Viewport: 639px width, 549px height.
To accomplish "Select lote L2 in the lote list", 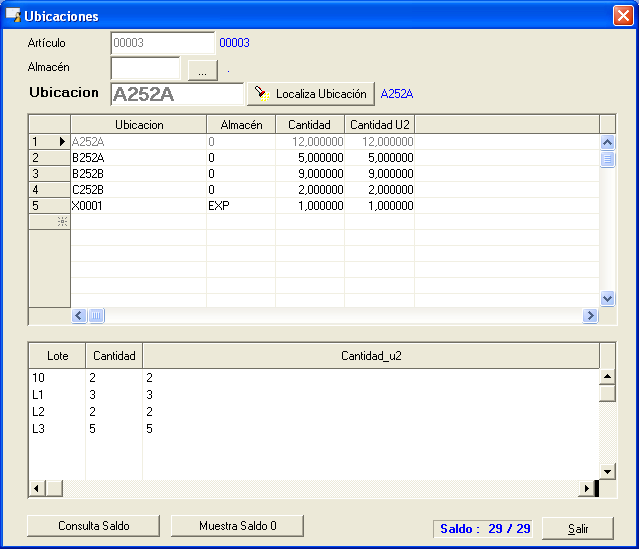I will pos(38,412).
